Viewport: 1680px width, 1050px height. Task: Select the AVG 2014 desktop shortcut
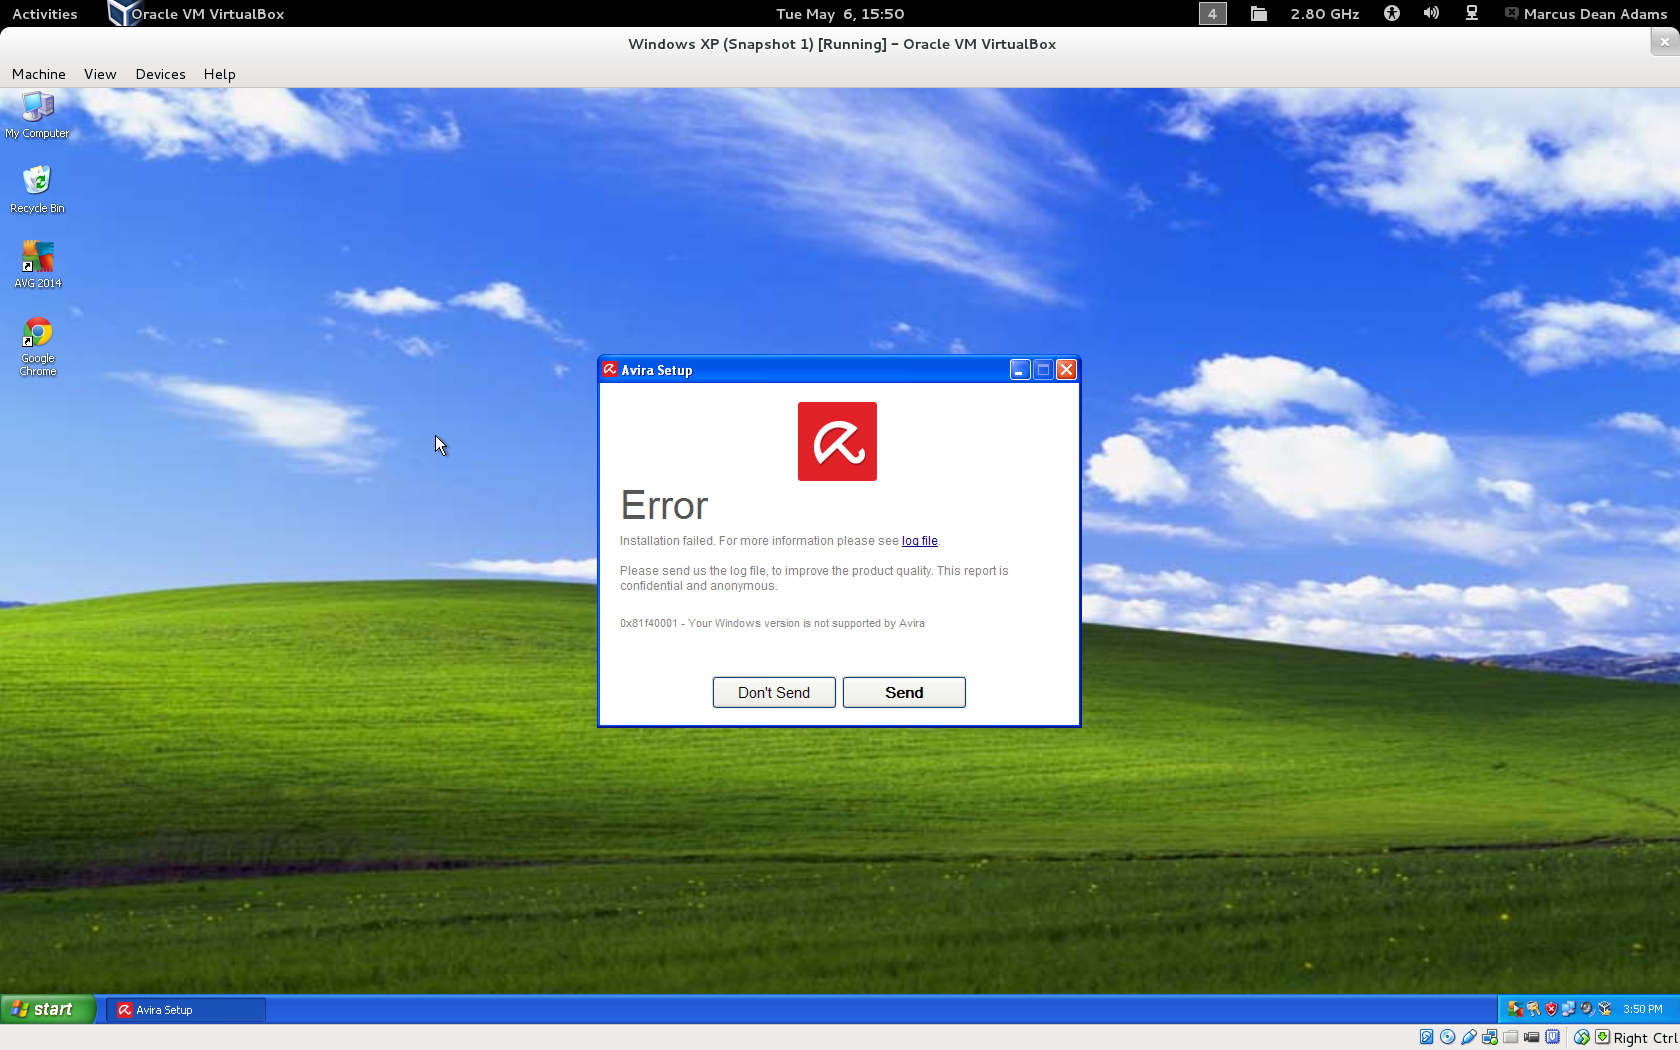38,265
